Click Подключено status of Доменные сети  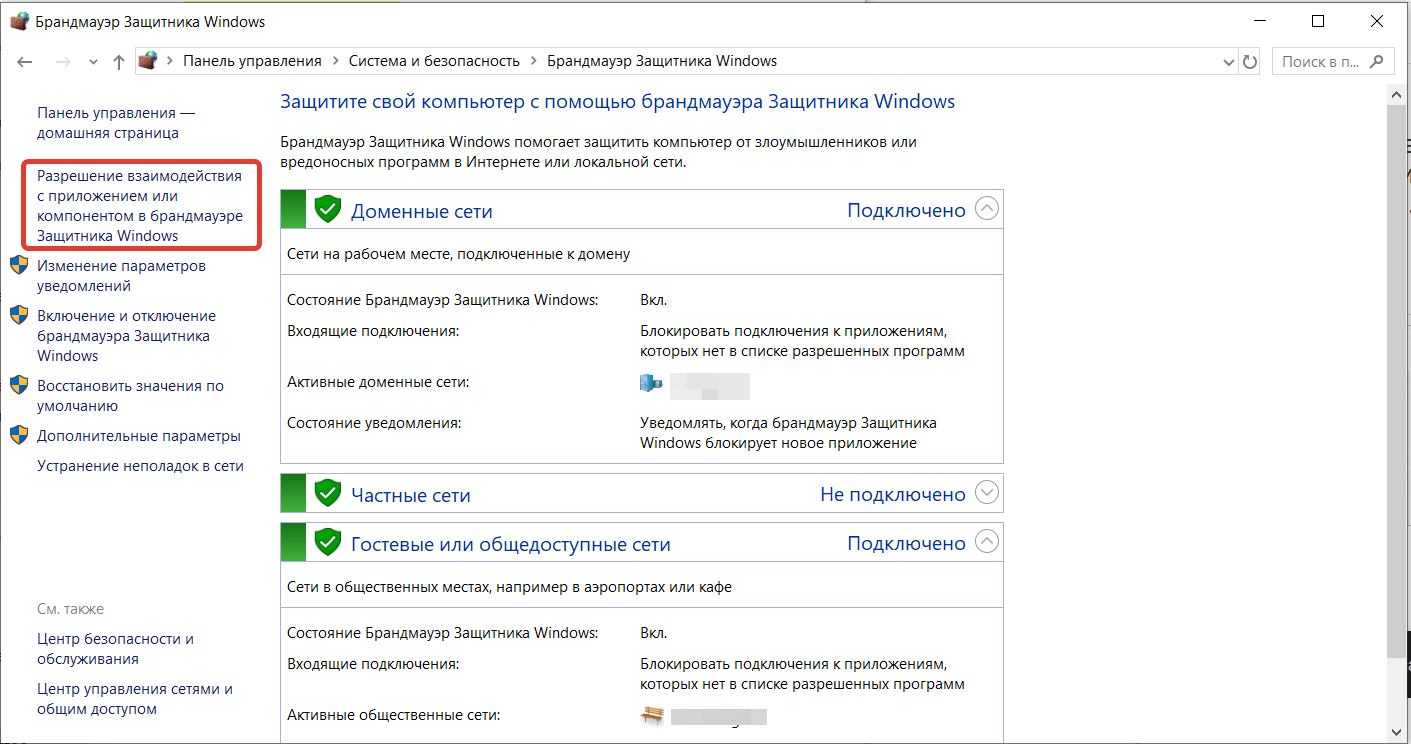point(906,211)
